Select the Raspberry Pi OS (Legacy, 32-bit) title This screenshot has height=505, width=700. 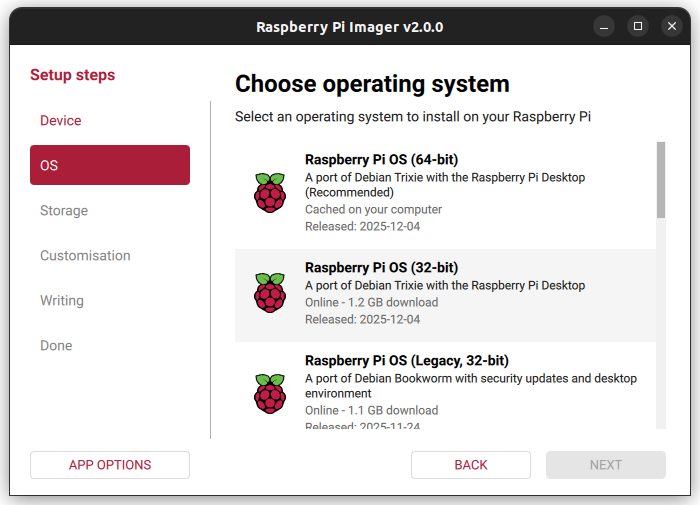[x=408, y=360]
